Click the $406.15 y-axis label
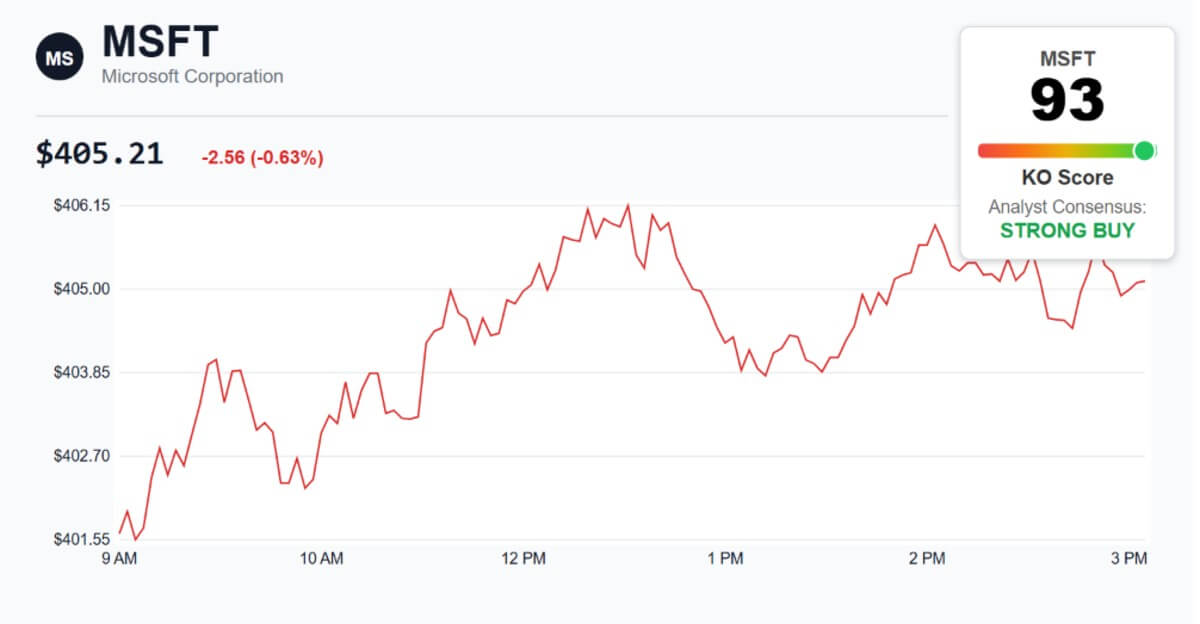Image resolution: width=1200 pixels, height=624 pixels. coord(83,205)
